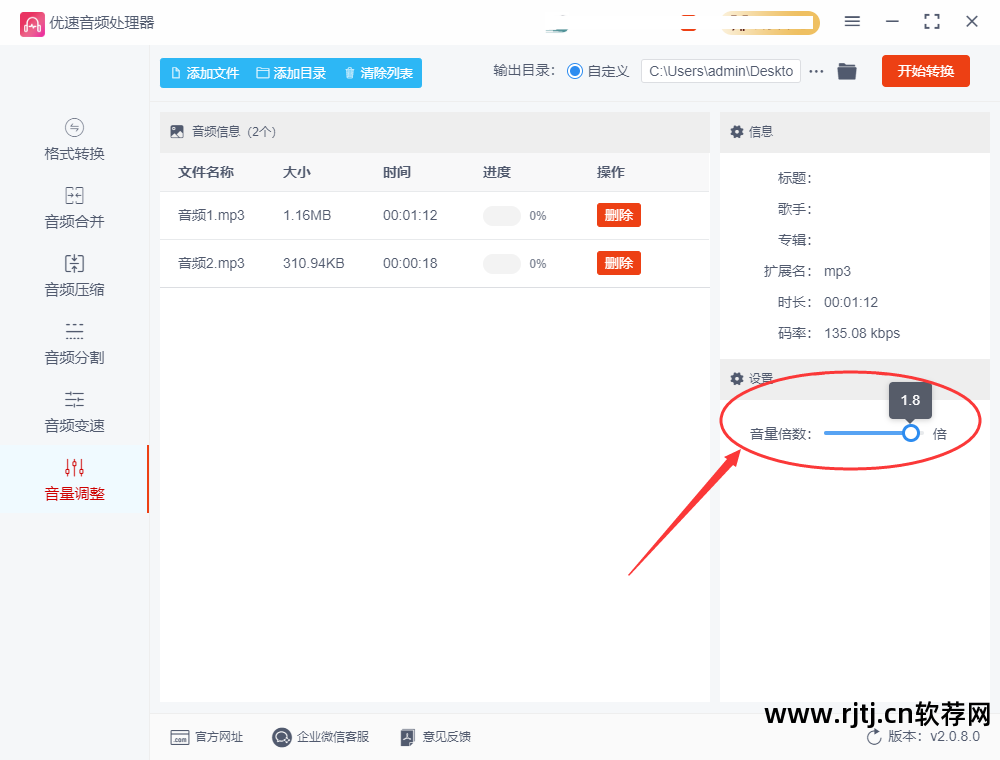The width and height of the screenshot is (1000, 760).
Task: Click the 310.94KB size cell
Action: coord(314,263)
